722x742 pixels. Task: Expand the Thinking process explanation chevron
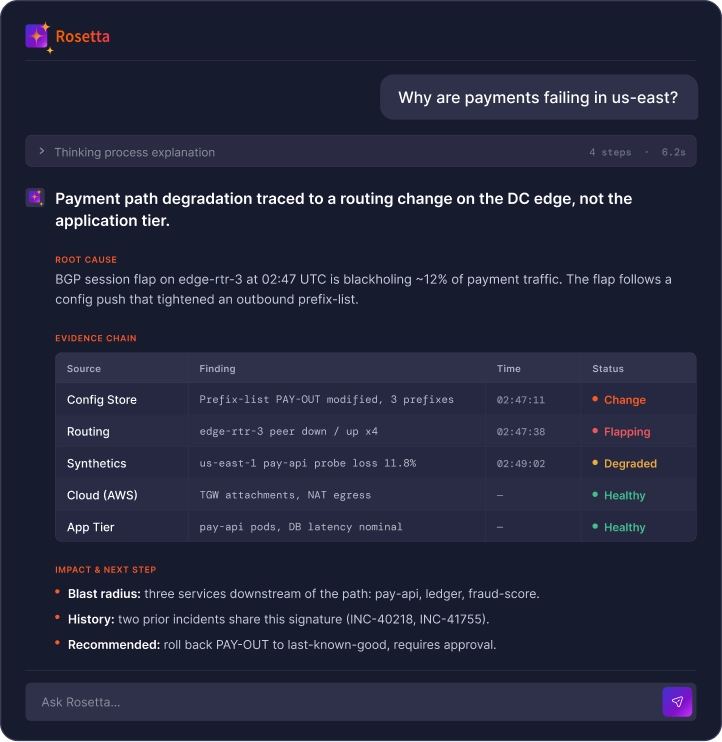click(42, 151)
